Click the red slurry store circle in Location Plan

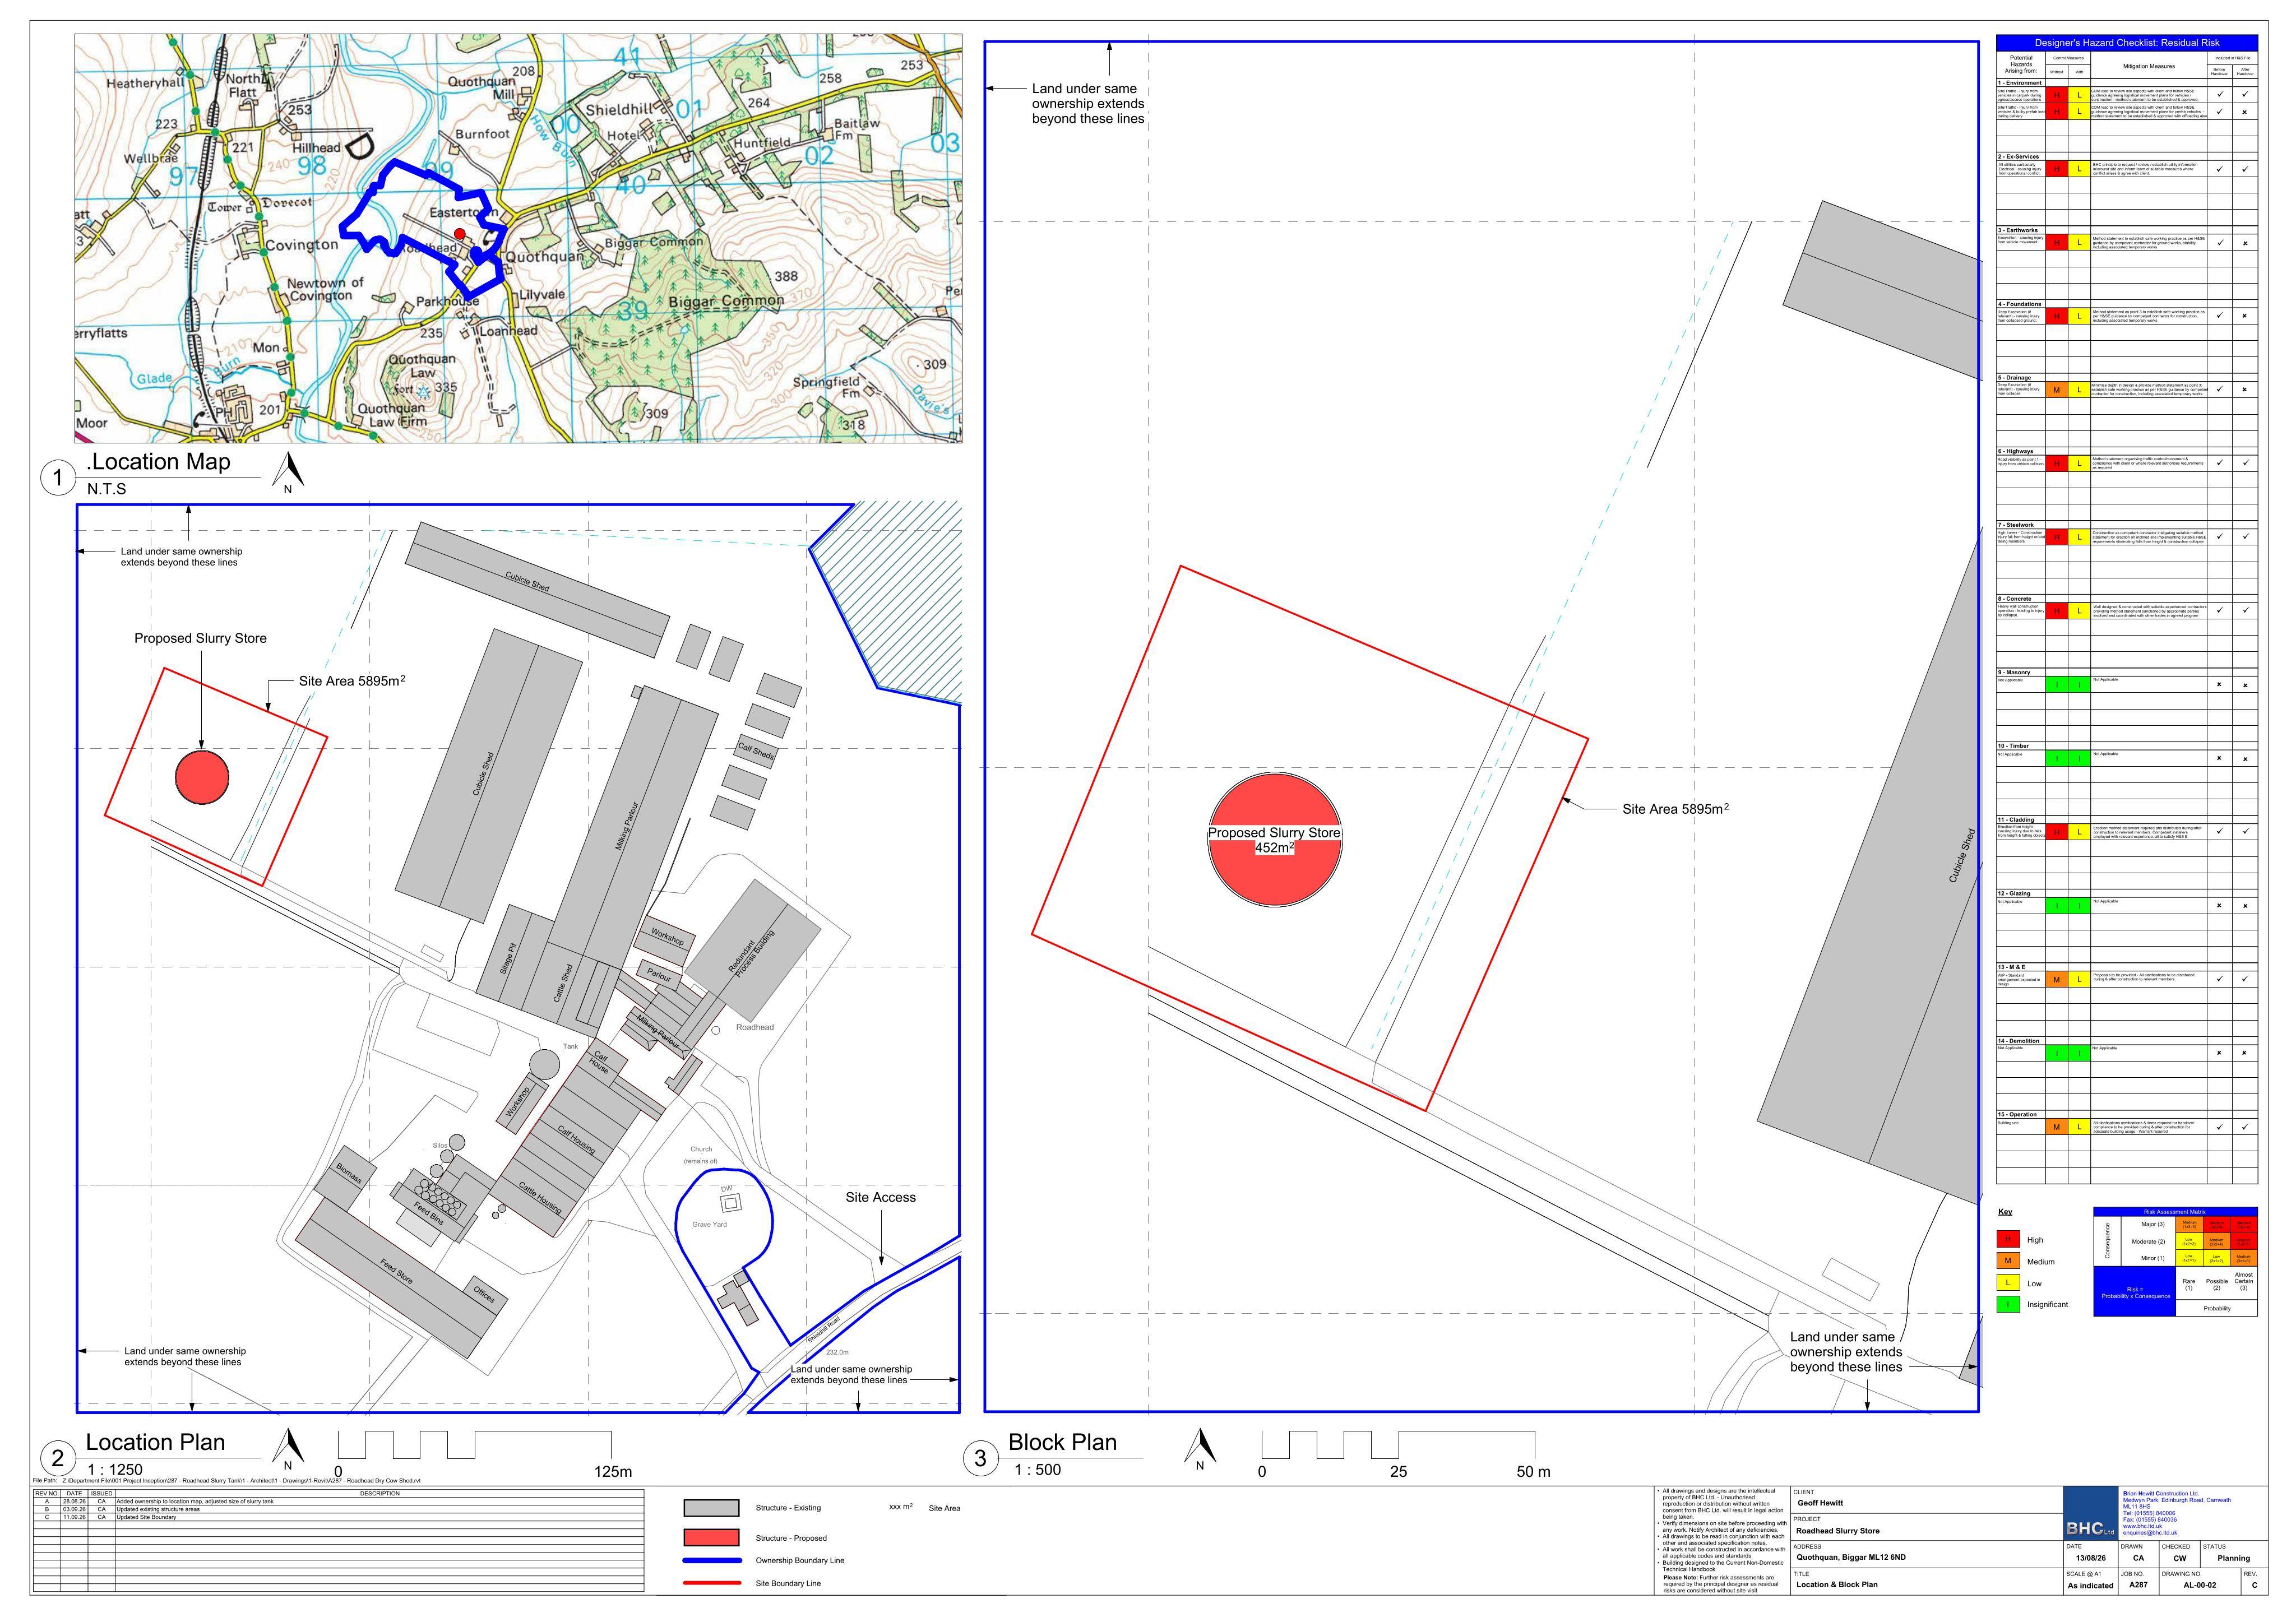click(x=202, y=777)
